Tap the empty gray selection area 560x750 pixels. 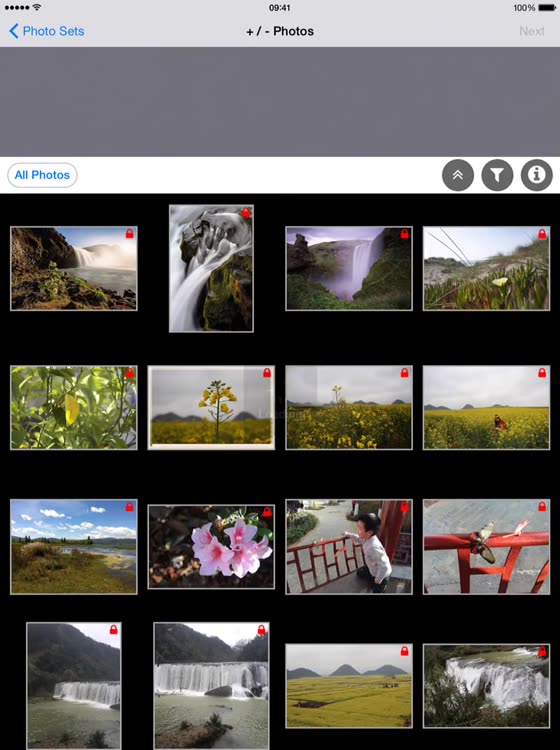point(280,102)
